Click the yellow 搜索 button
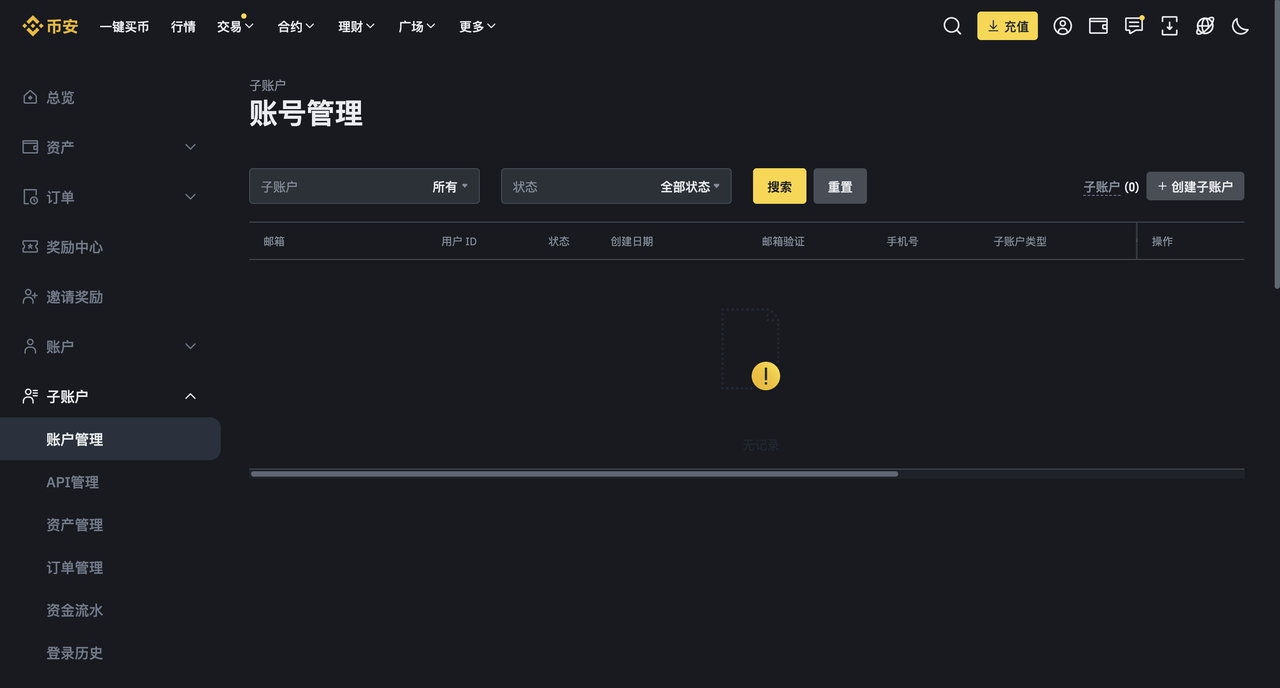This screenshot has height=688, width=1280. click(x=779, y=187)
